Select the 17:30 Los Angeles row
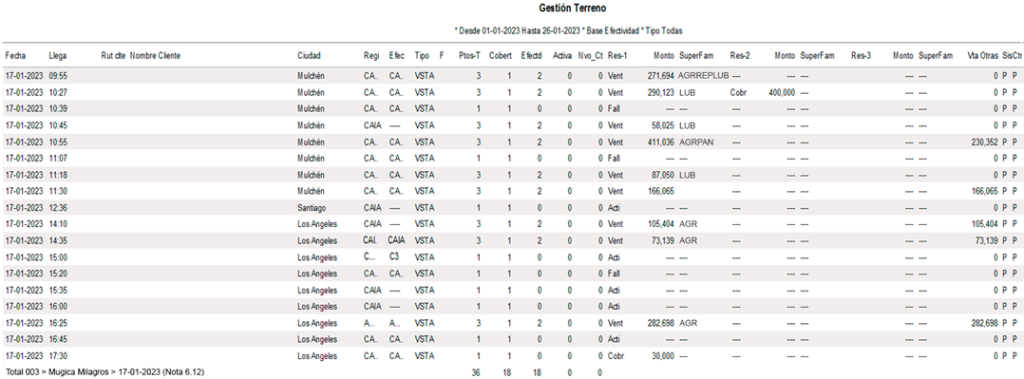Image resolution: width=1024 pixels, height=379 pixels. [512, 355]
